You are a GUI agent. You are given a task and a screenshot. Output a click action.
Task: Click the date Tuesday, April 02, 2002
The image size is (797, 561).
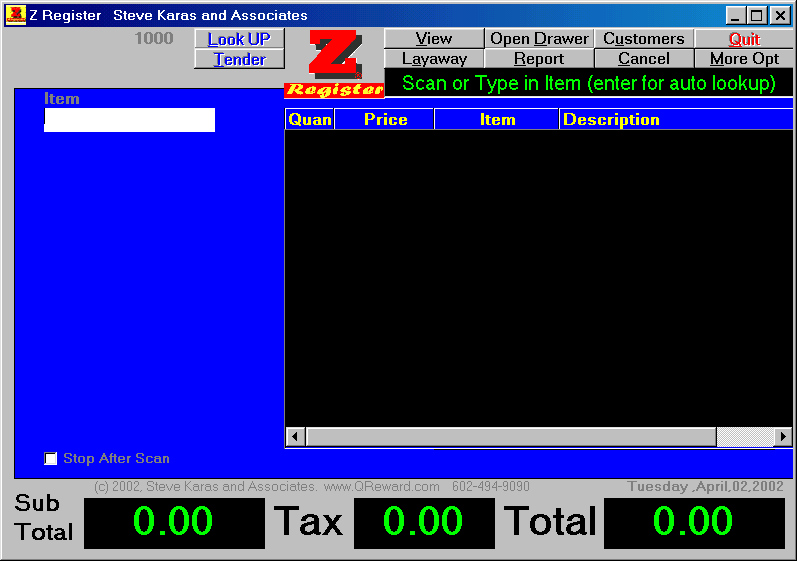click(x=705, y=486)
